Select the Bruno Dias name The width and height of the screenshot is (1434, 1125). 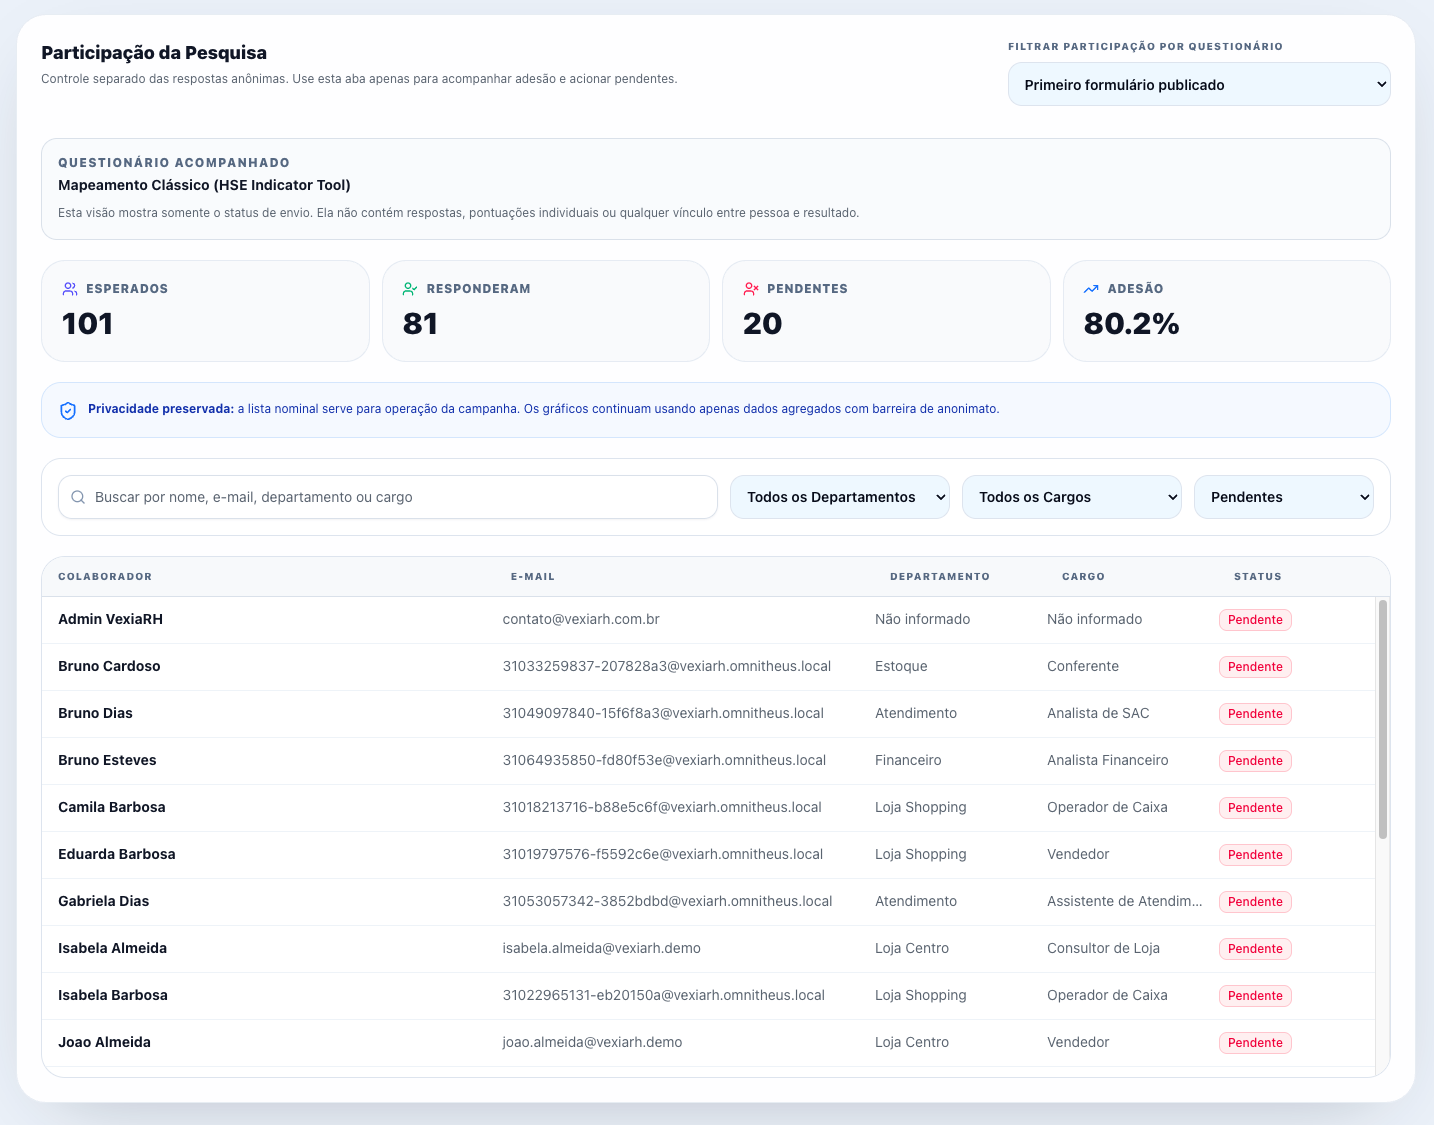95,713
